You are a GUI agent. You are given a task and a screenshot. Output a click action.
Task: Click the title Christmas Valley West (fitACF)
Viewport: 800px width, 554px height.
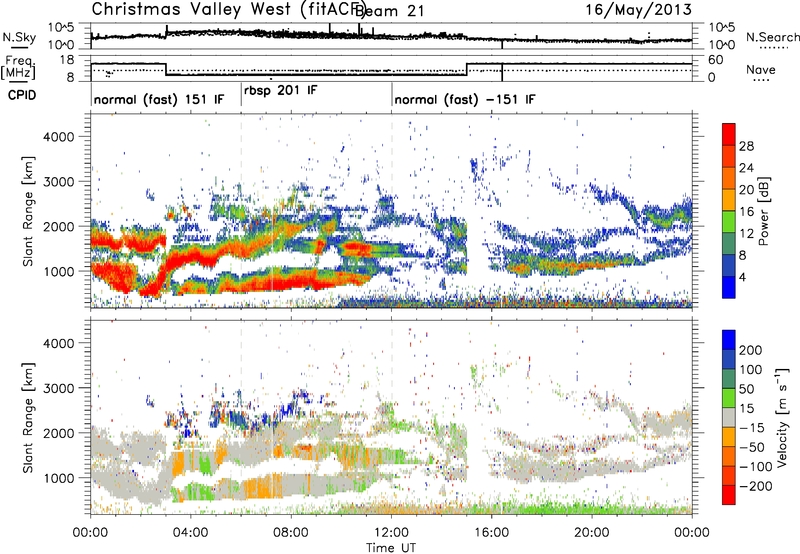pyautogui.click(x=229, y=9)
